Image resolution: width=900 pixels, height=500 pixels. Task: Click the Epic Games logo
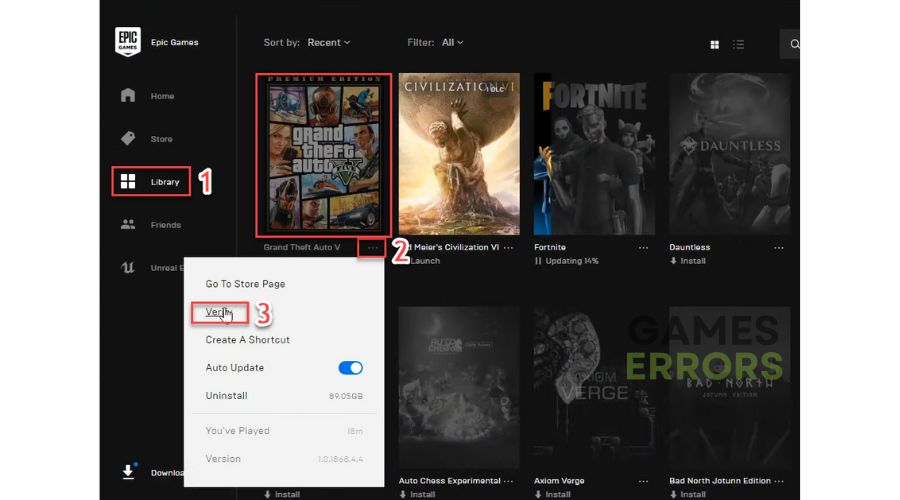point(127,42)
